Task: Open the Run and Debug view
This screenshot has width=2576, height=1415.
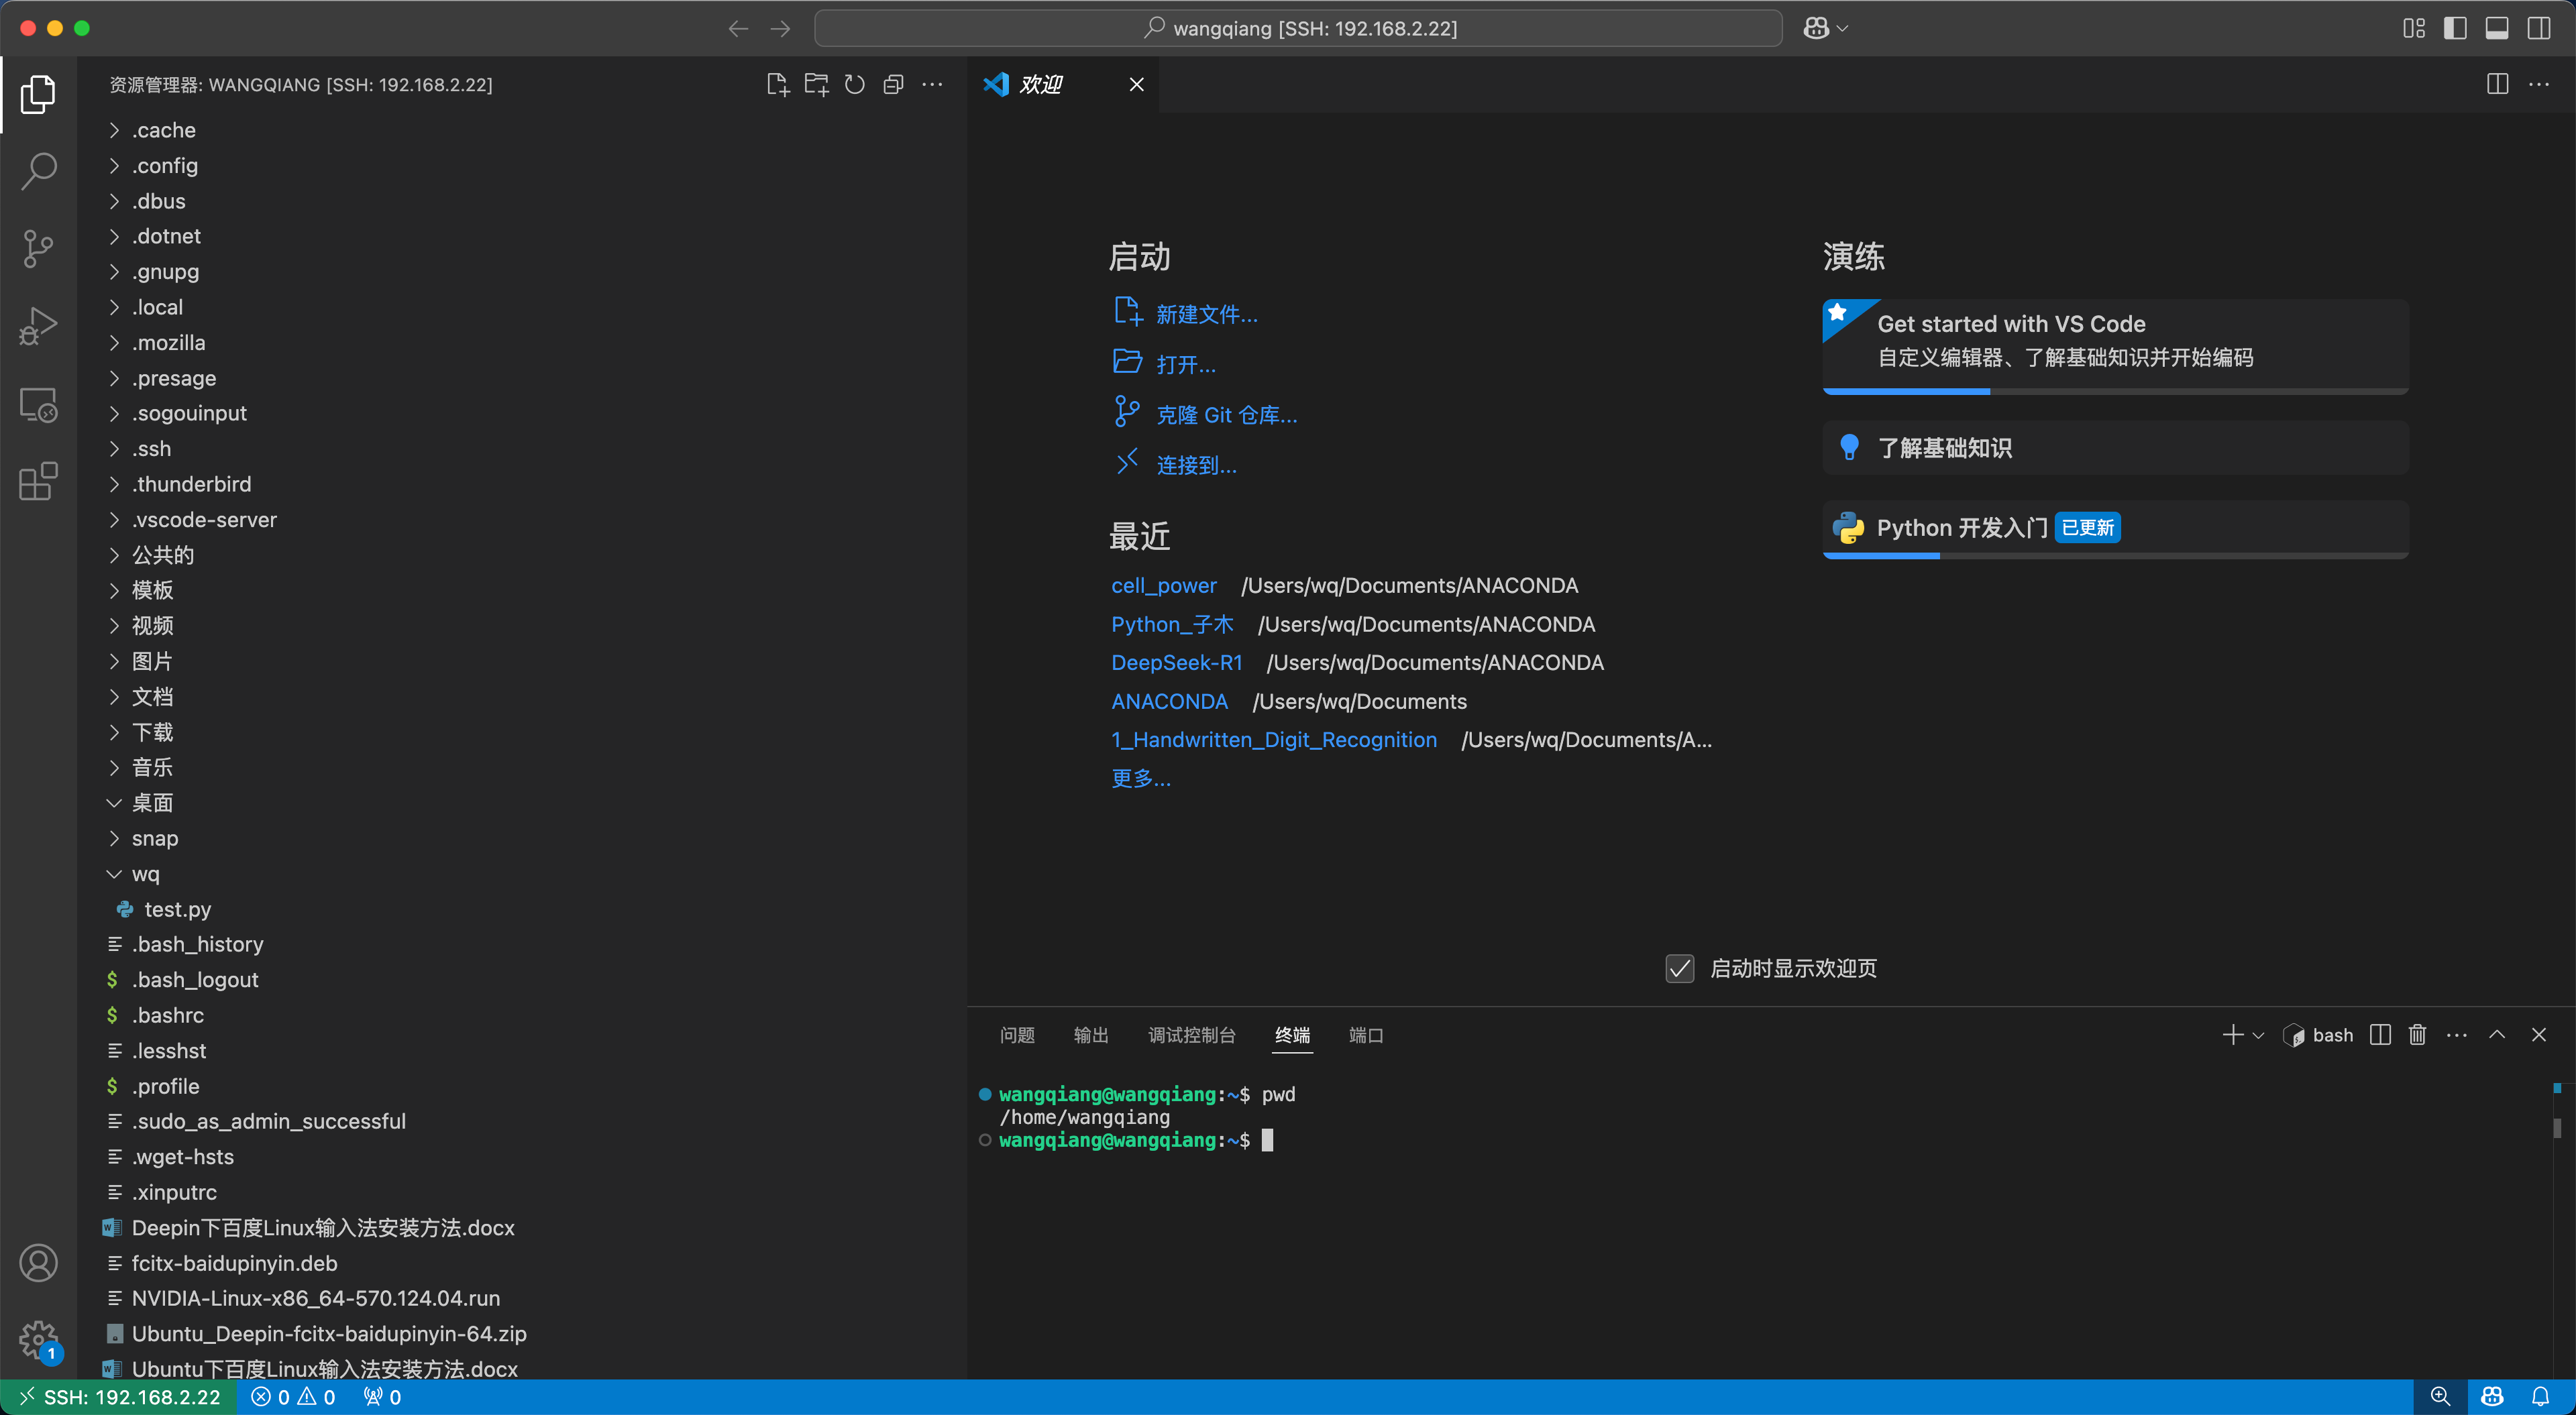Action: click(x=38, y=326)
